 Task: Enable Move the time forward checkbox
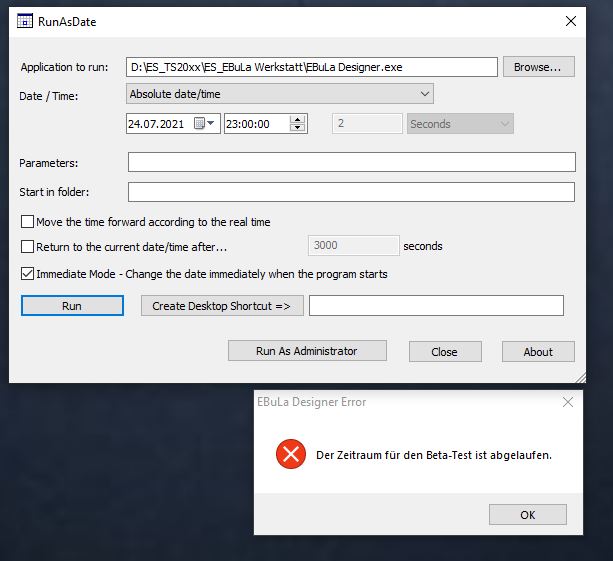point(27,222)
